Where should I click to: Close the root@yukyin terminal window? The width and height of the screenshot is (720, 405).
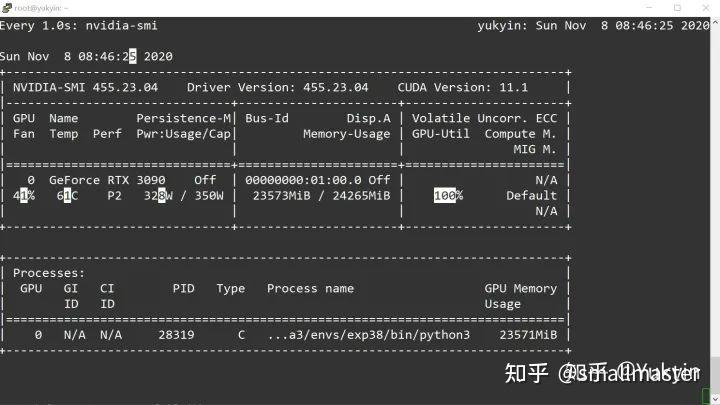point(706,7)
